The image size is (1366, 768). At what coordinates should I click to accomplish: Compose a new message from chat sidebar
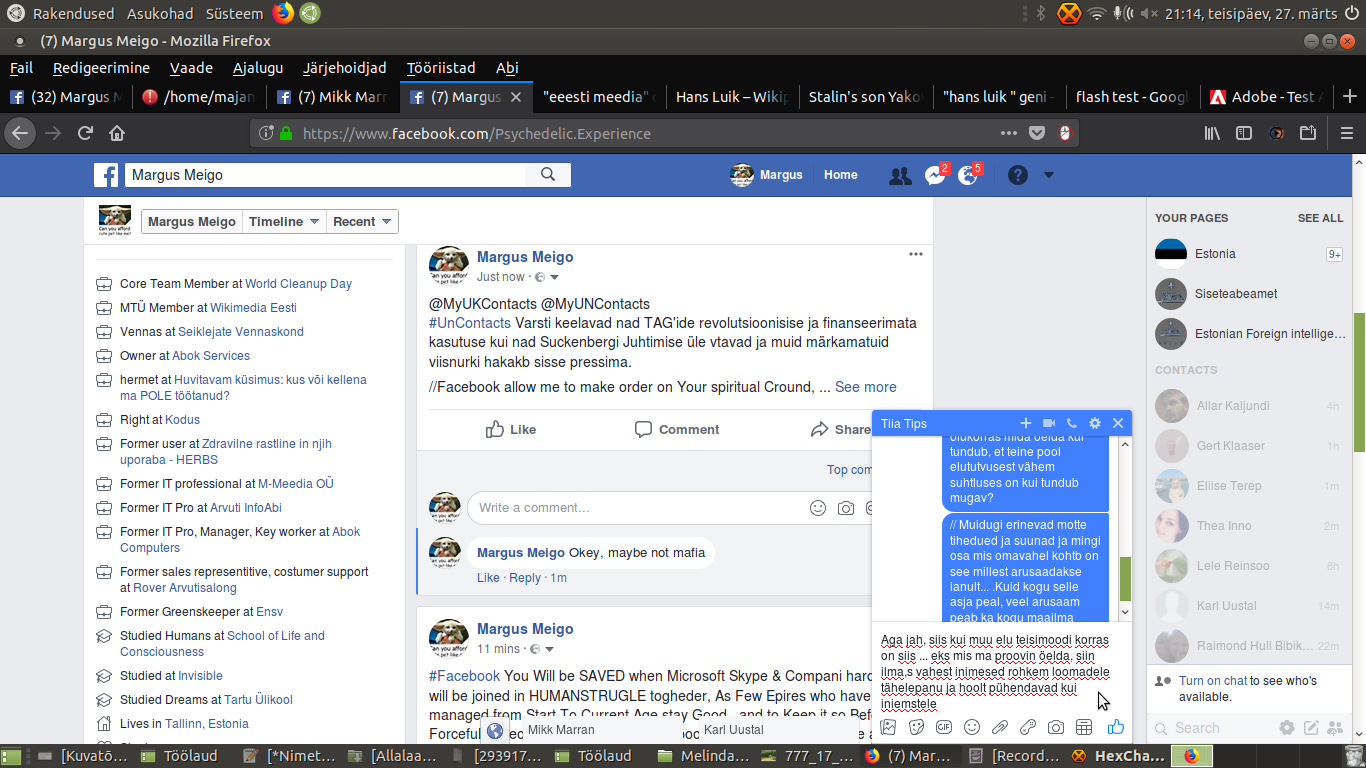tap(1311, 728)
